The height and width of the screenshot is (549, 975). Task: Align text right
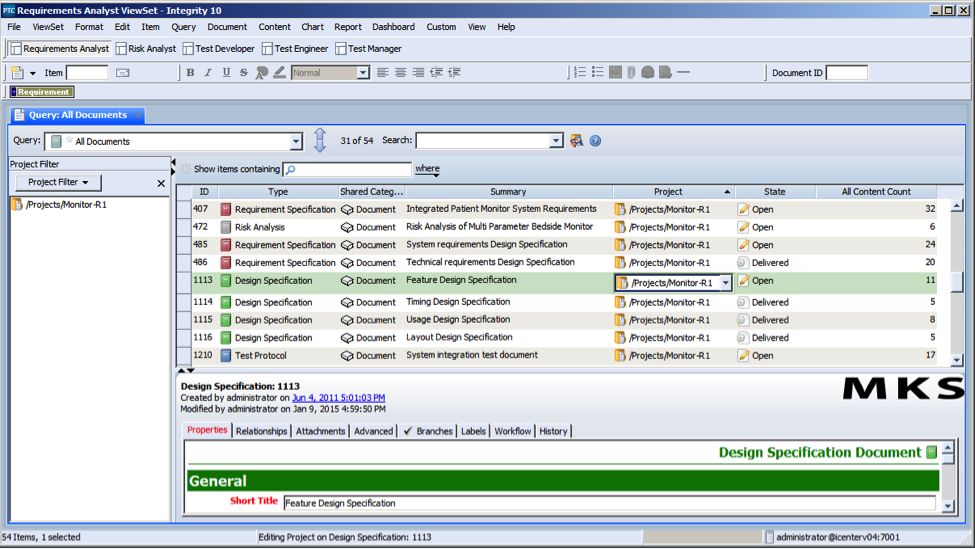click(x=418, y=73)
